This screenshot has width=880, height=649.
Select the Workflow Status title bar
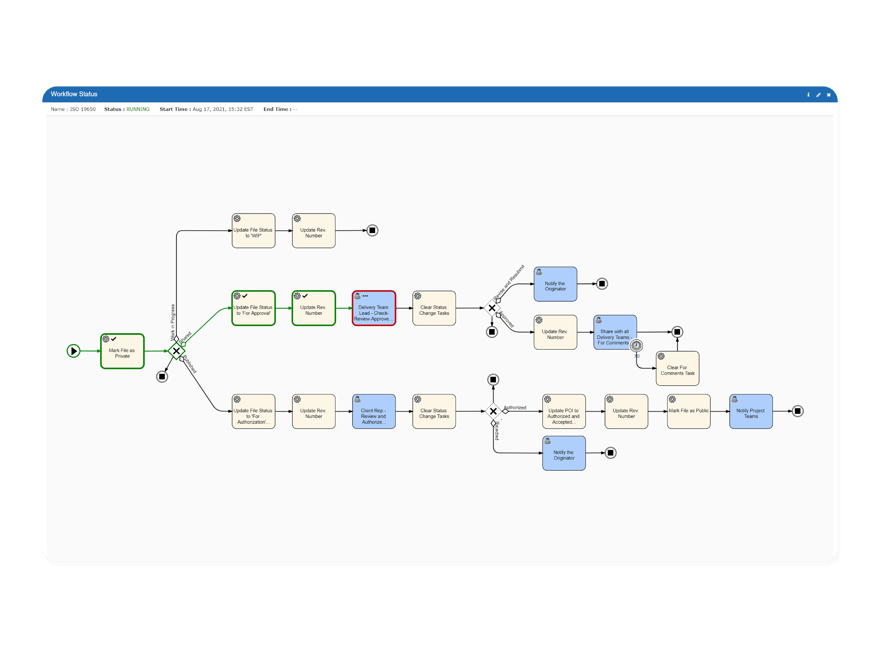click(74, 93)
